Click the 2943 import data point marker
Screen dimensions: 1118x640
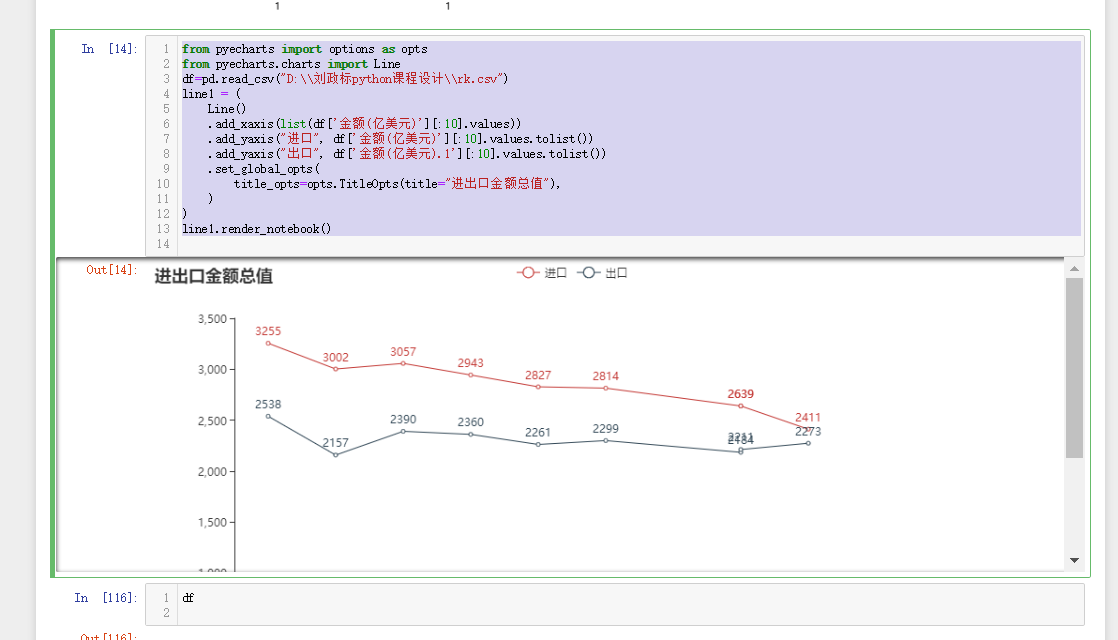tap(471, 375)
